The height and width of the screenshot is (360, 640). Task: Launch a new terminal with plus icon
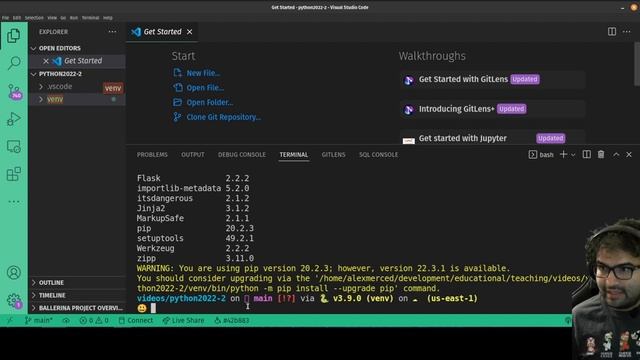point(563,154)
